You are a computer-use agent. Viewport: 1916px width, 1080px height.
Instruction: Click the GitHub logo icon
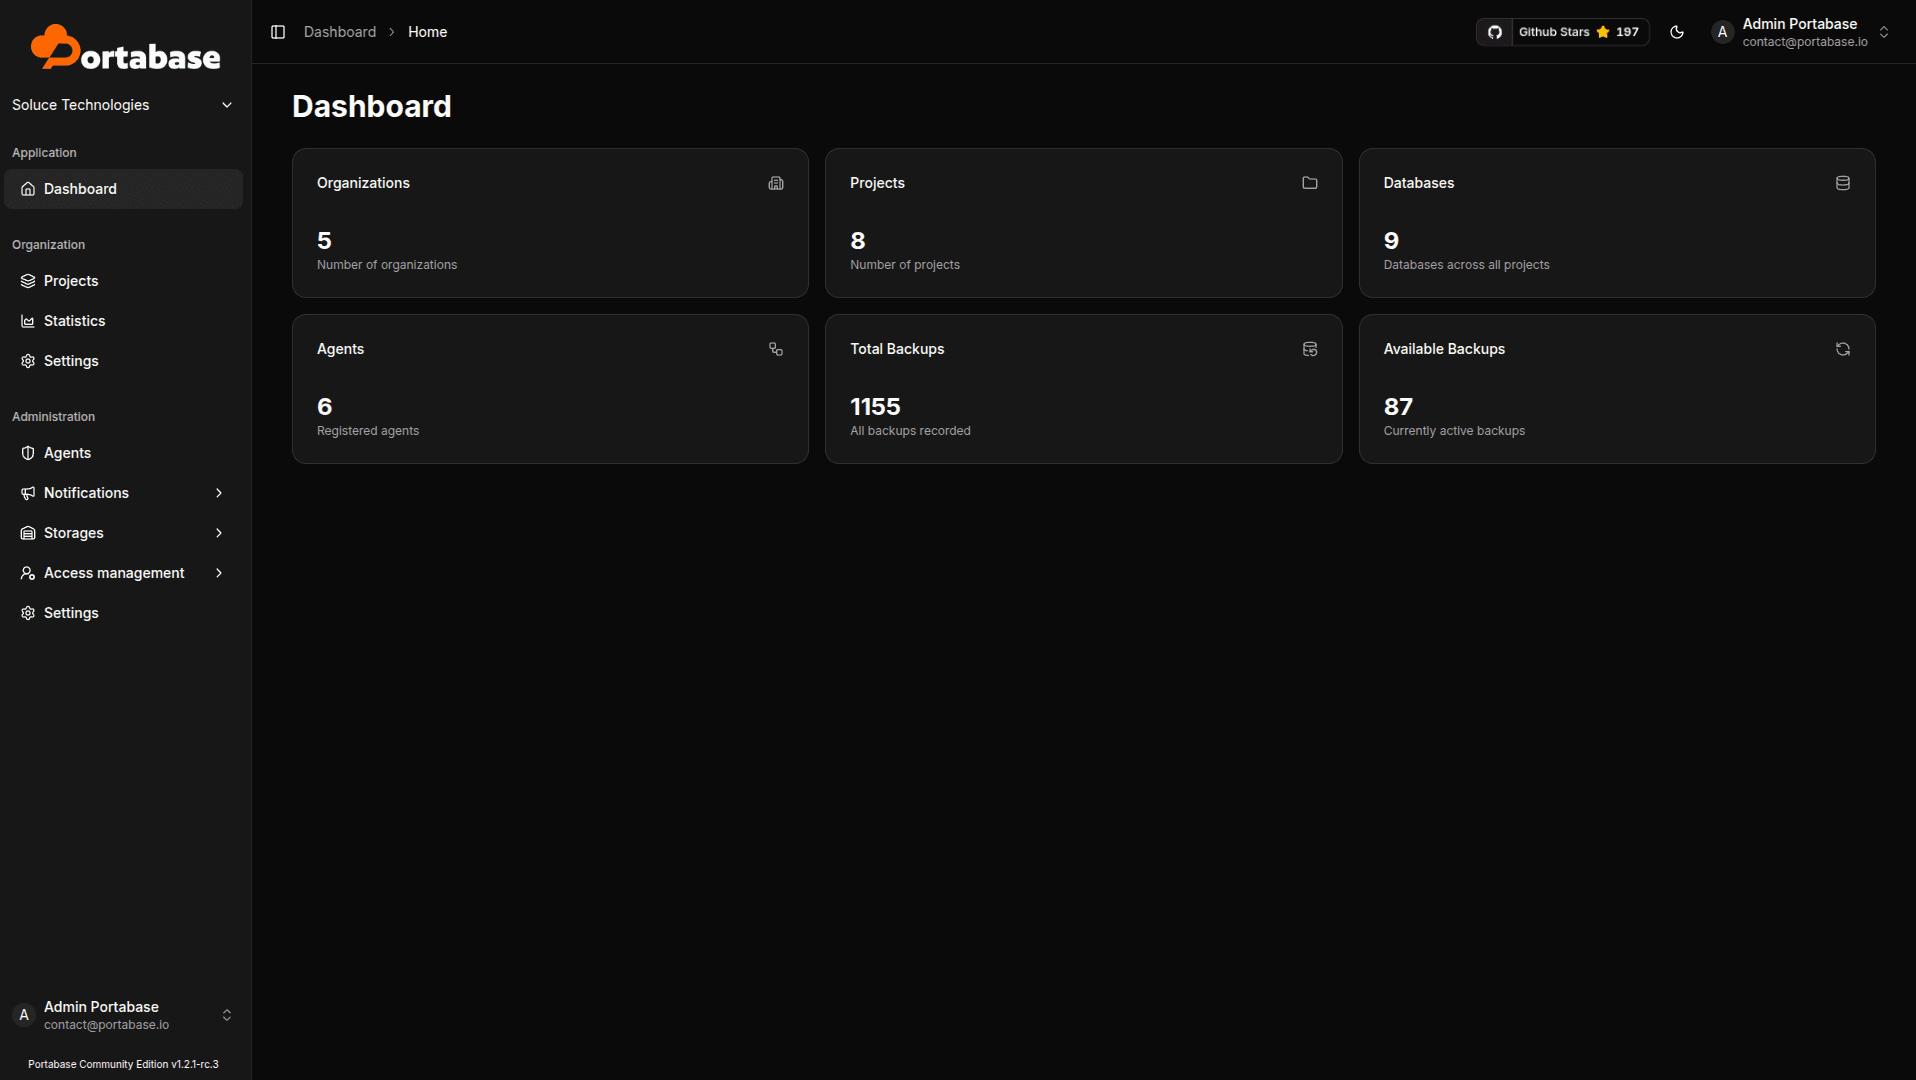1495,32
